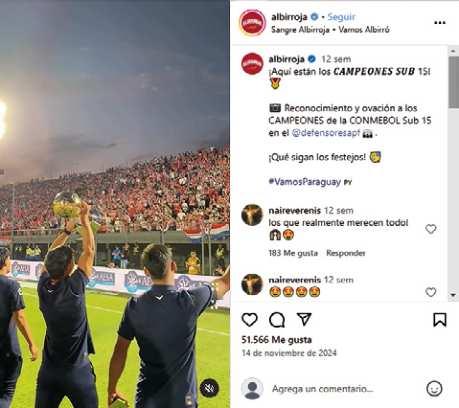Click the comments scrollbar down arrow
This screenshot has height=408, width=459.
pos(453,295)
